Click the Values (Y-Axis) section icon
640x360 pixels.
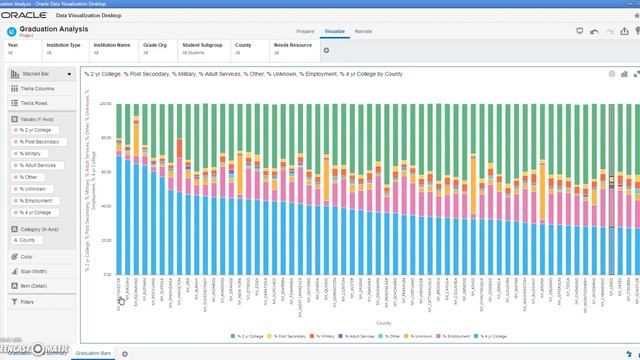(x=15, y=119)
